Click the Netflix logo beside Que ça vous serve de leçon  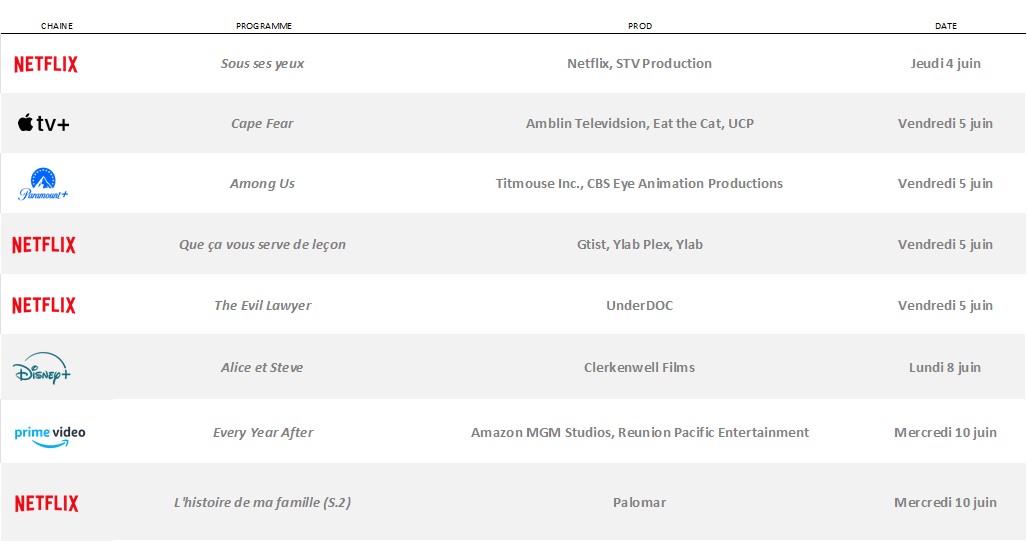(44, 245)
